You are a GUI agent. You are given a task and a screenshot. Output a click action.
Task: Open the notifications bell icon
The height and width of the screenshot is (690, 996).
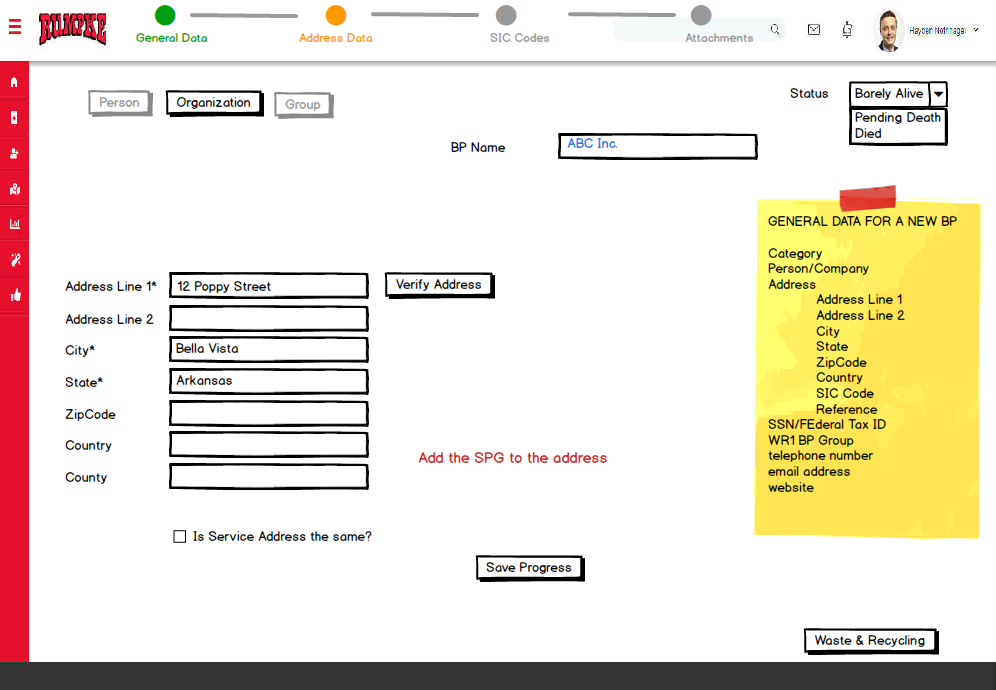coord(847,29)
